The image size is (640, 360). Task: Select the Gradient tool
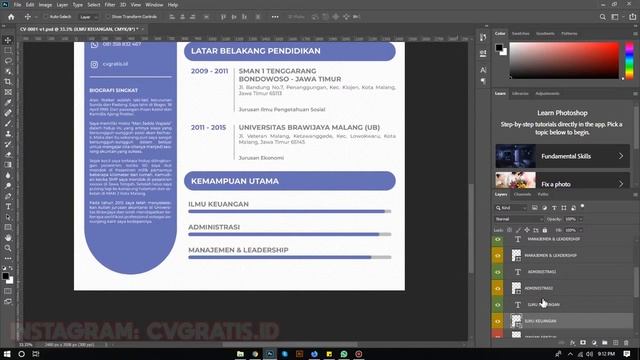tap(8, 165)
